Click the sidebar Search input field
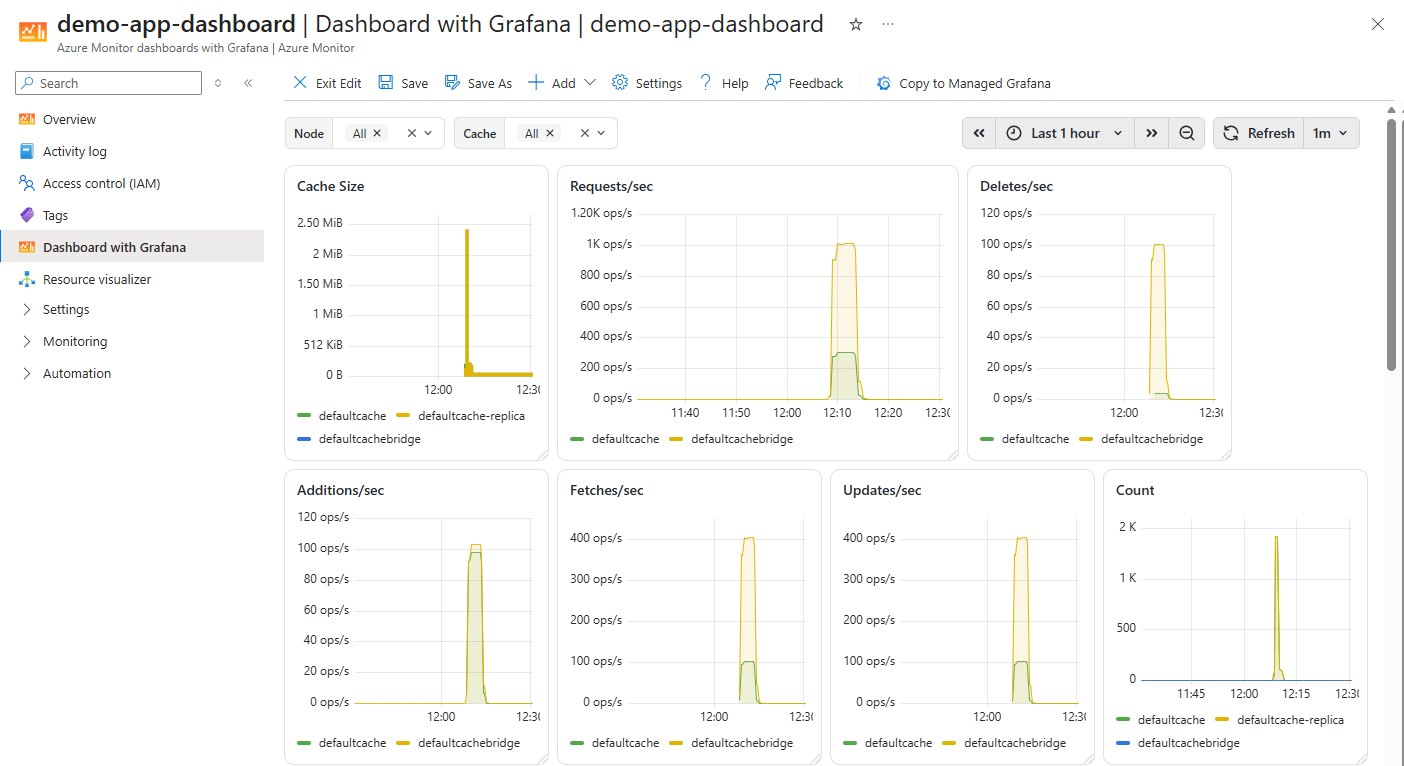Image resolution: width=1404 pixels, height=766 pixels. pos(109,83)
